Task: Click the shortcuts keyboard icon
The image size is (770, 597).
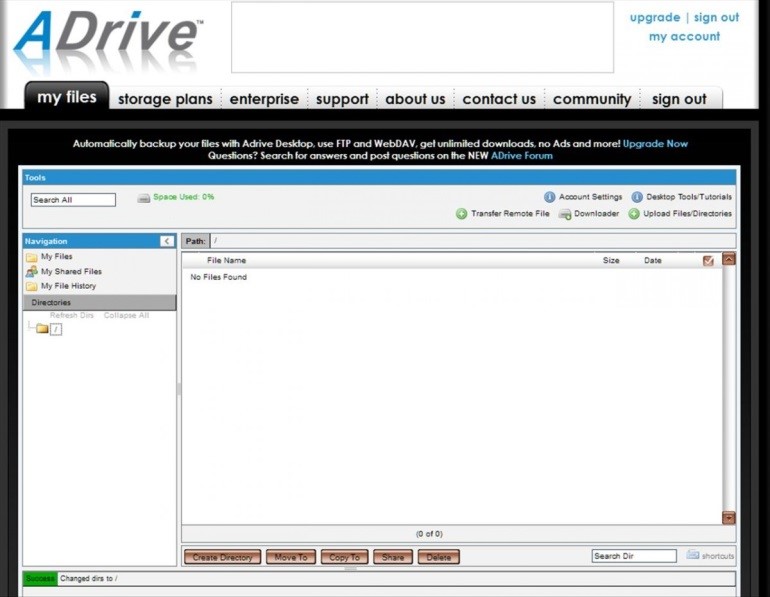Action: click(693, 555)
